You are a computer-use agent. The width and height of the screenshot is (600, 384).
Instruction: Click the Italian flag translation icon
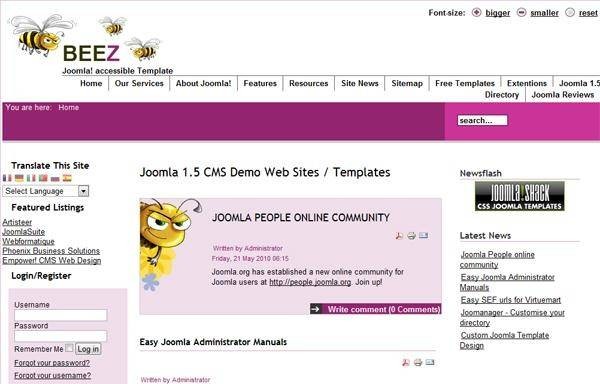[31, 178]
